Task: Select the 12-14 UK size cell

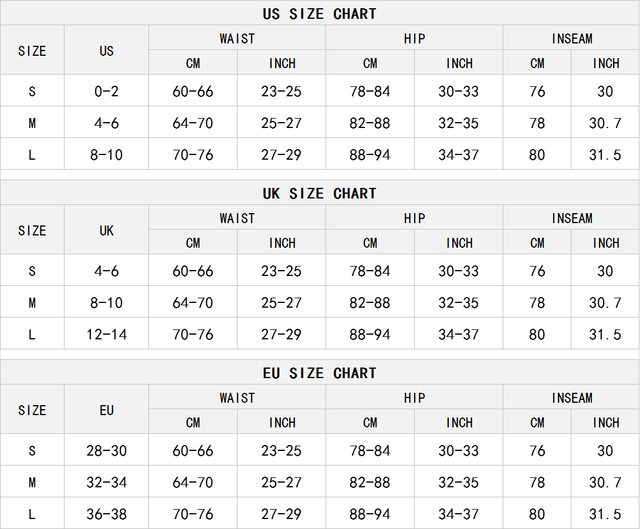Action: [x=107, y=335]
